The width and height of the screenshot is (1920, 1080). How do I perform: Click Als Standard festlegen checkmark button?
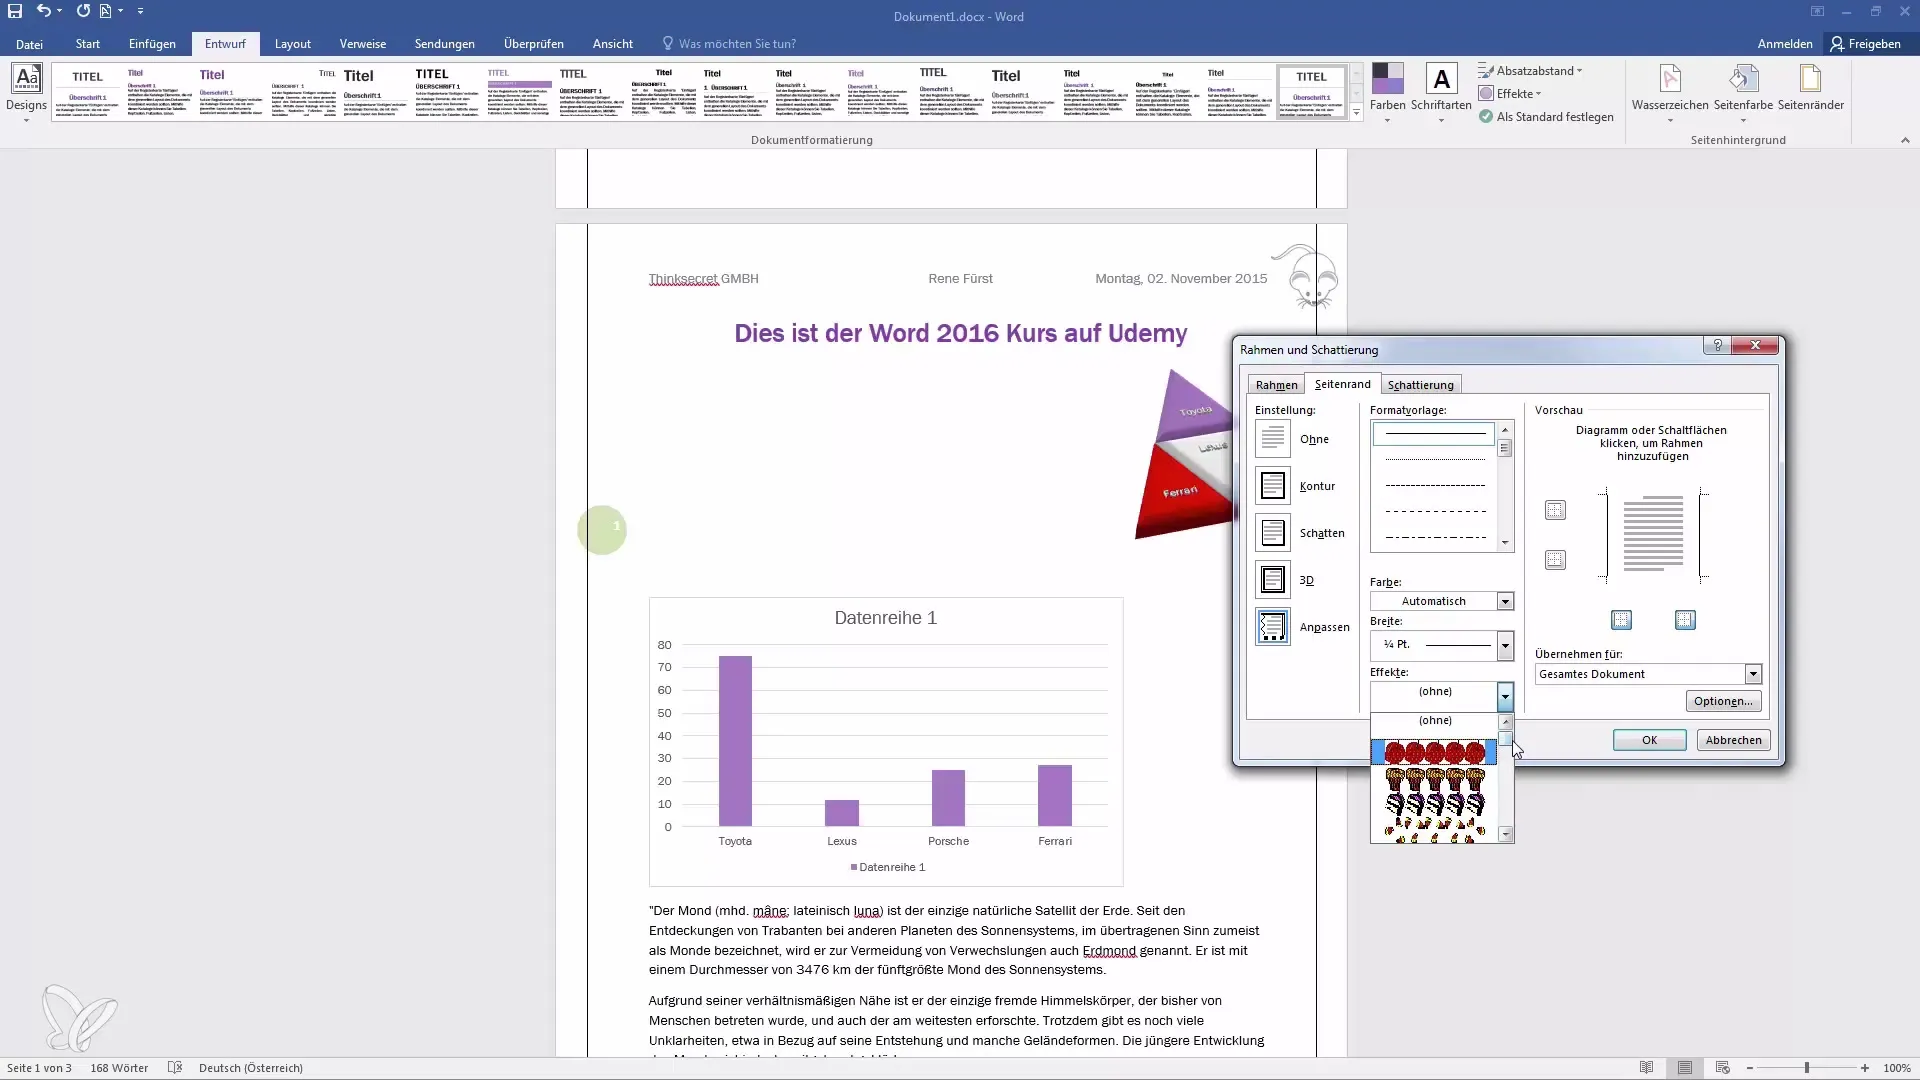(x=1546, y=117)
